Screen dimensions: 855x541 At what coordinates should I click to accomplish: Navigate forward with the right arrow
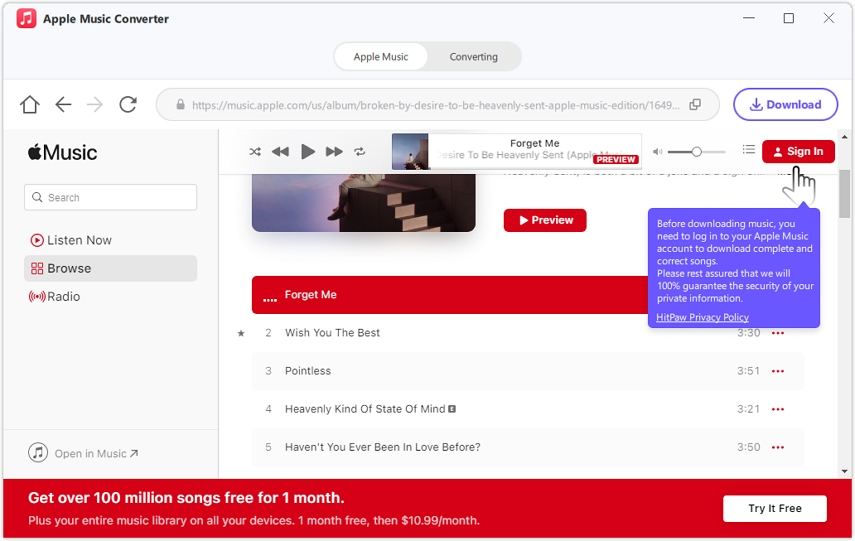pyautogui.click(x=95, y=104)
